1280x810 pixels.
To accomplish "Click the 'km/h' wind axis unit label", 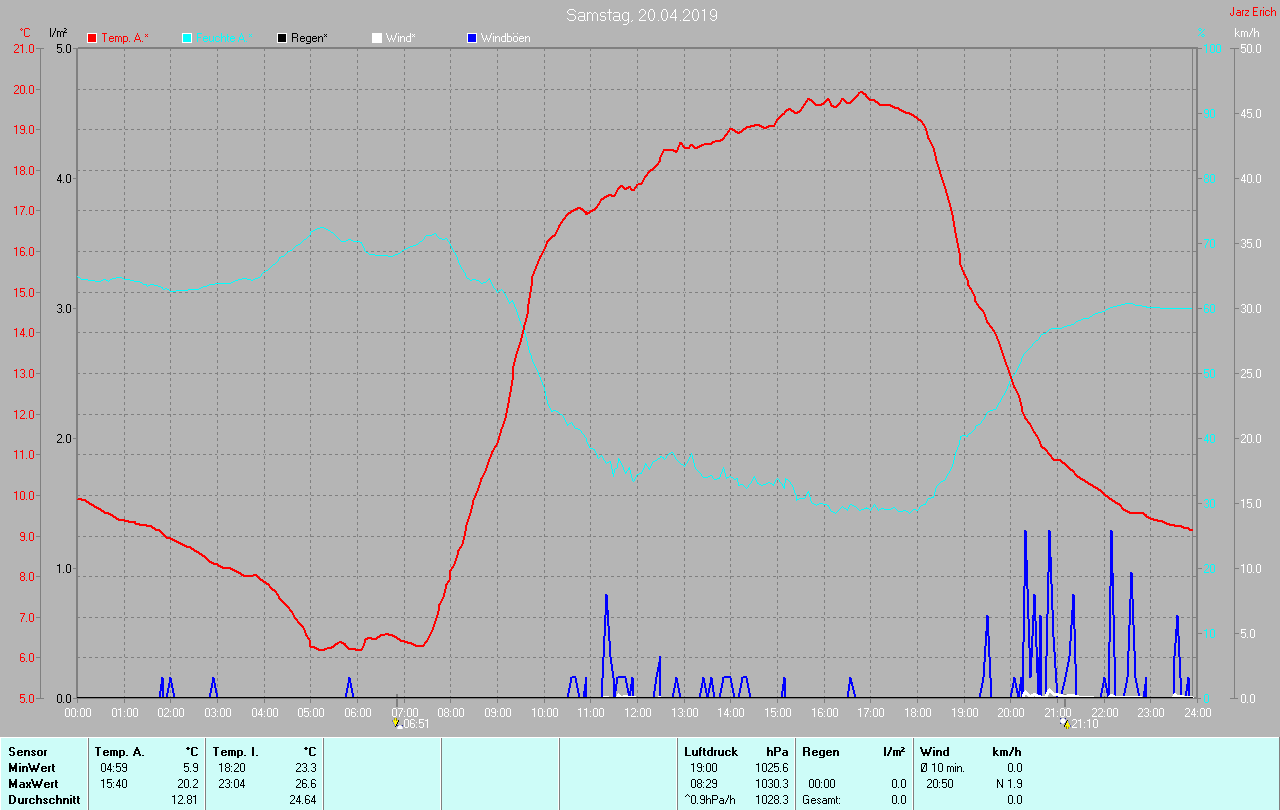I will tap(1247, 33).
